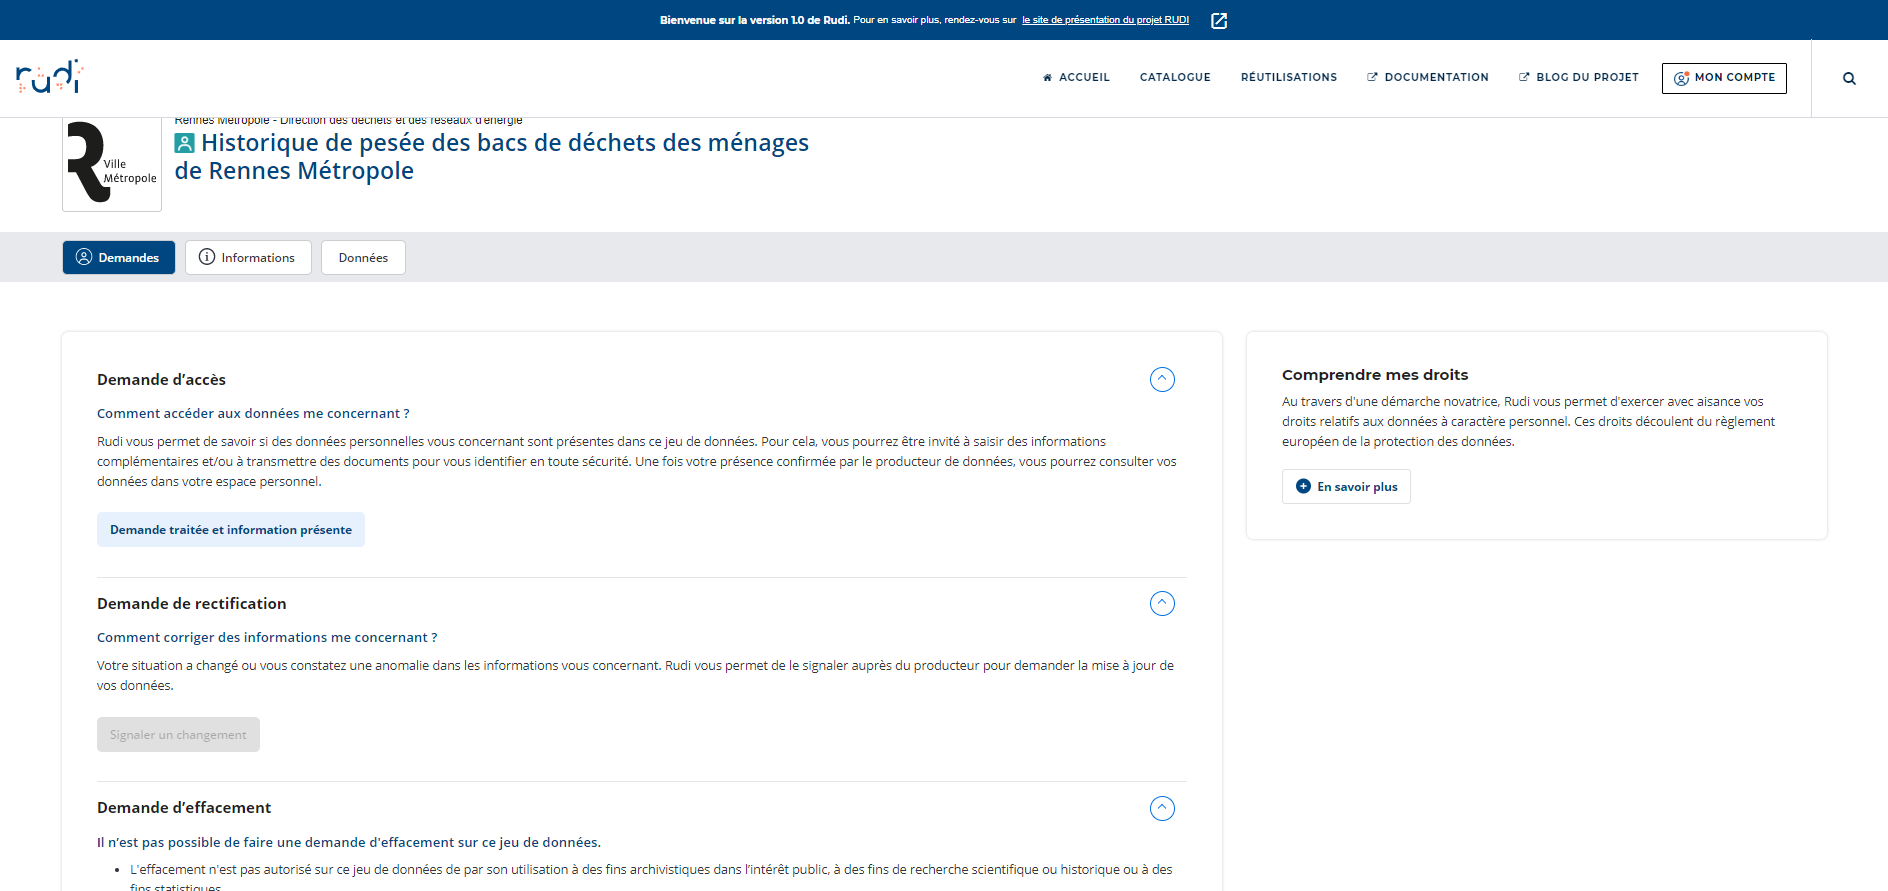The image size is (1888, 891).
Task: Select the Demandes tab
Action: (x=118, y=257)
